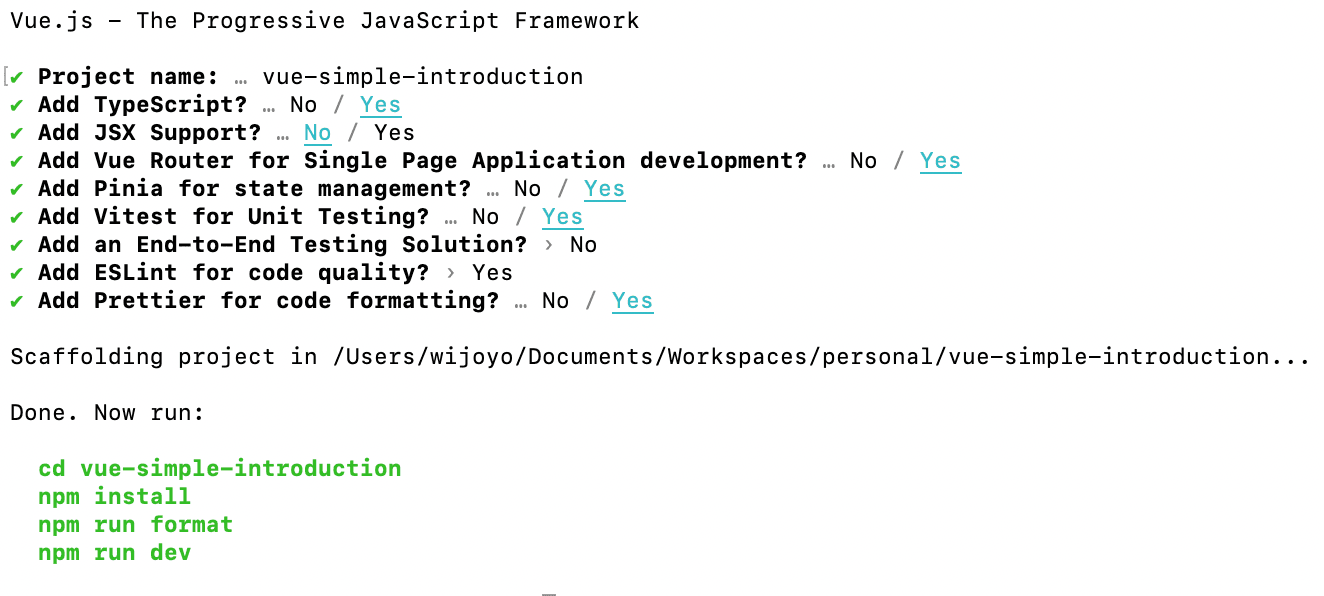This screenshot has width=1324, height=596.
Task: Click the /Users/wijoyo/Documents/Workspaces scaffolding path
Action: point(821,357)
